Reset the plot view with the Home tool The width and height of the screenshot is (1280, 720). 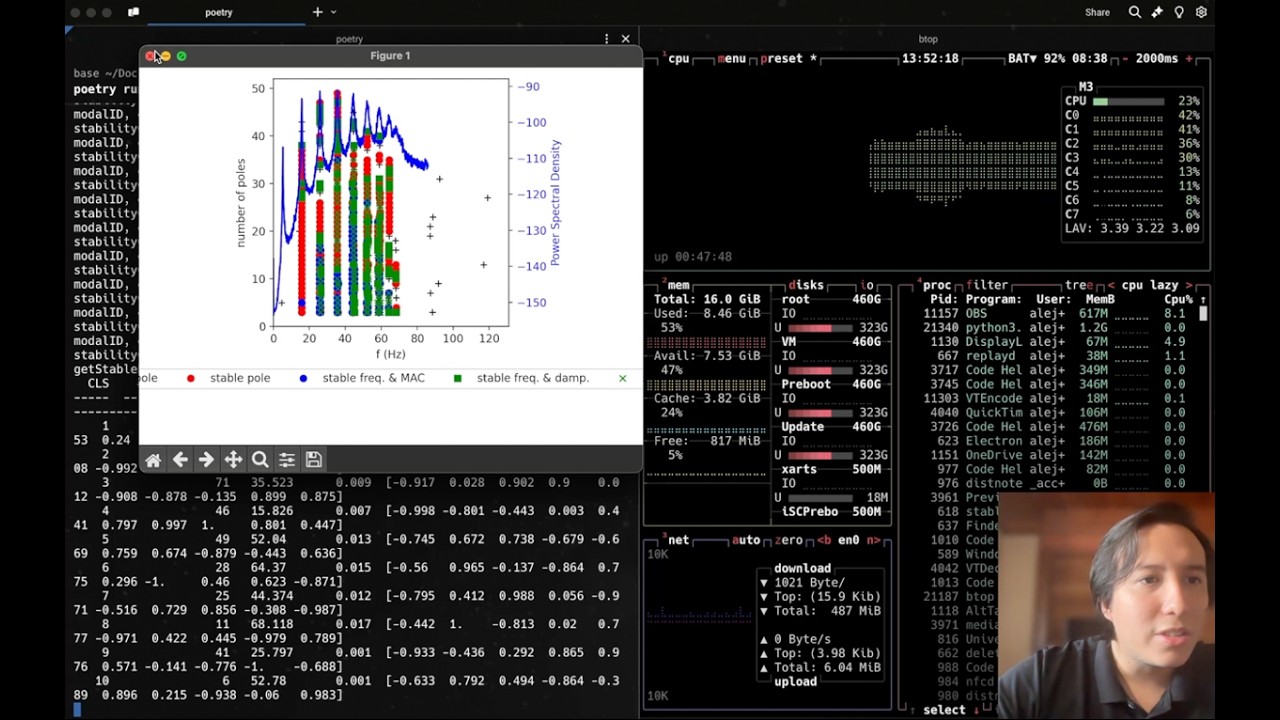pyautogui.click(x=153, y=459)
